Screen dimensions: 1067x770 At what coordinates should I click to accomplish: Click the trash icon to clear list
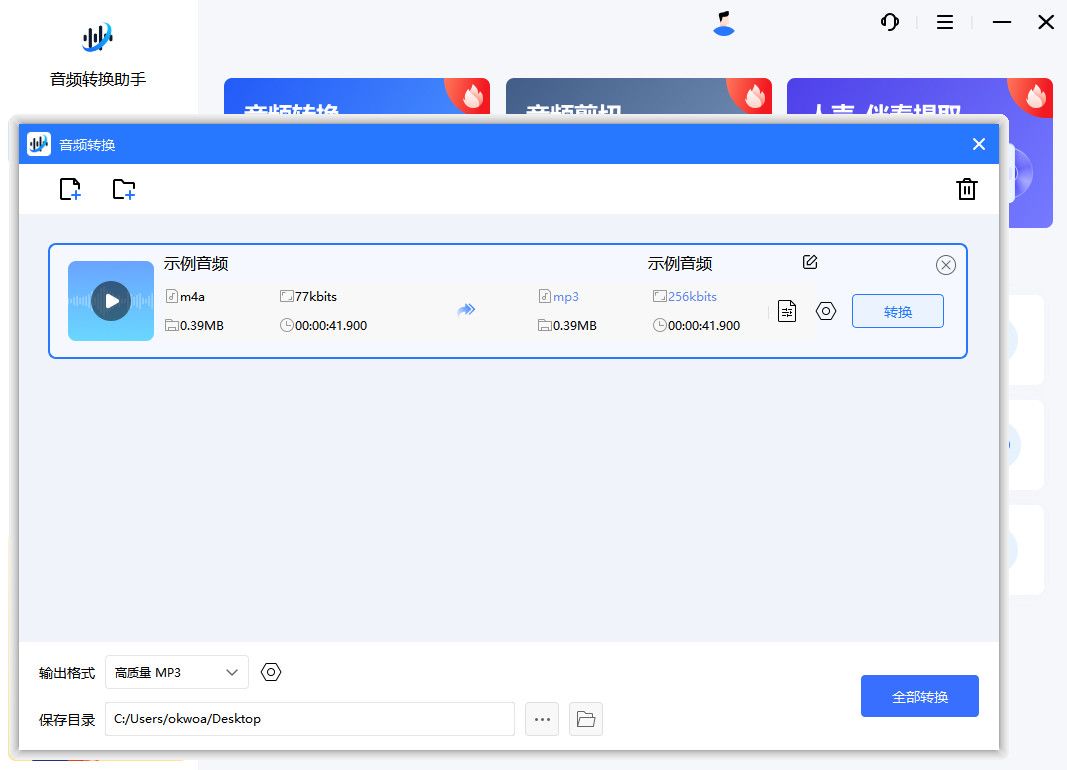pos(966,189)
